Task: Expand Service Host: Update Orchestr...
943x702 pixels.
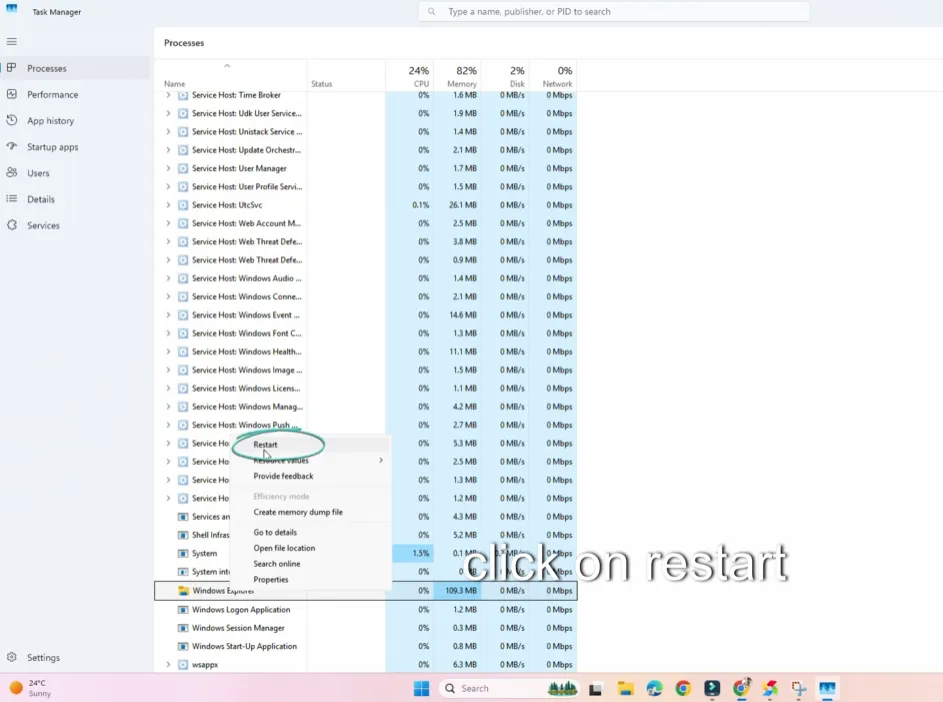Action: point(168,150)
